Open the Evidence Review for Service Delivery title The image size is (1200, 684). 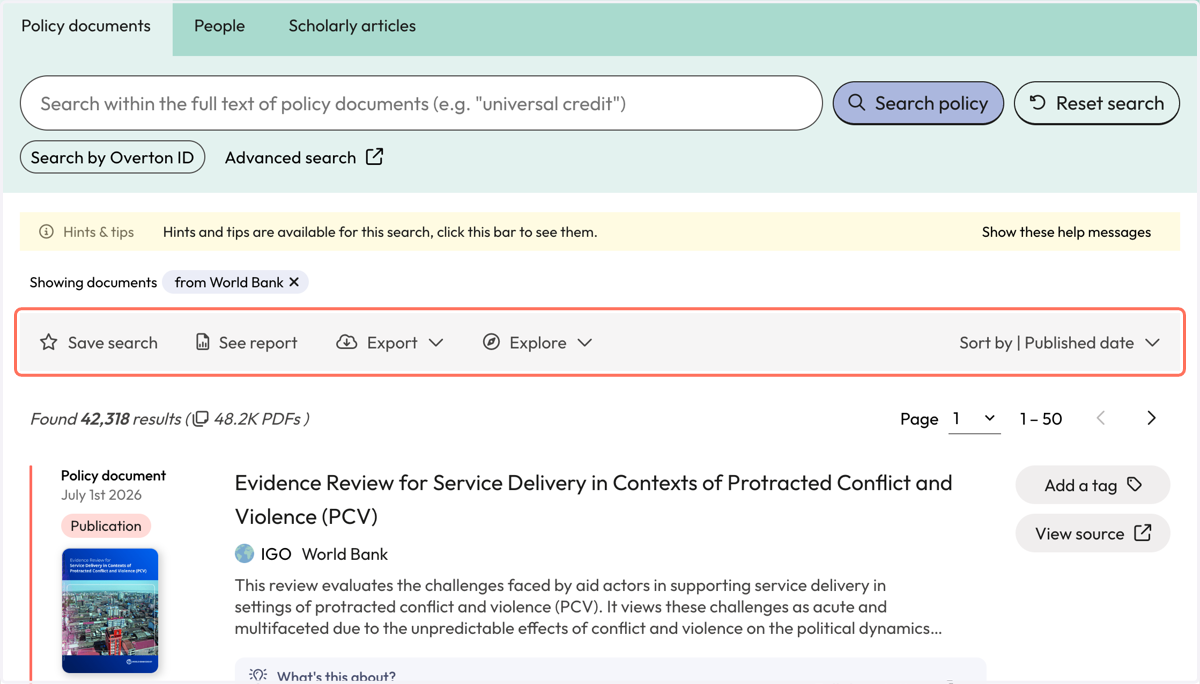pos(593,499)
